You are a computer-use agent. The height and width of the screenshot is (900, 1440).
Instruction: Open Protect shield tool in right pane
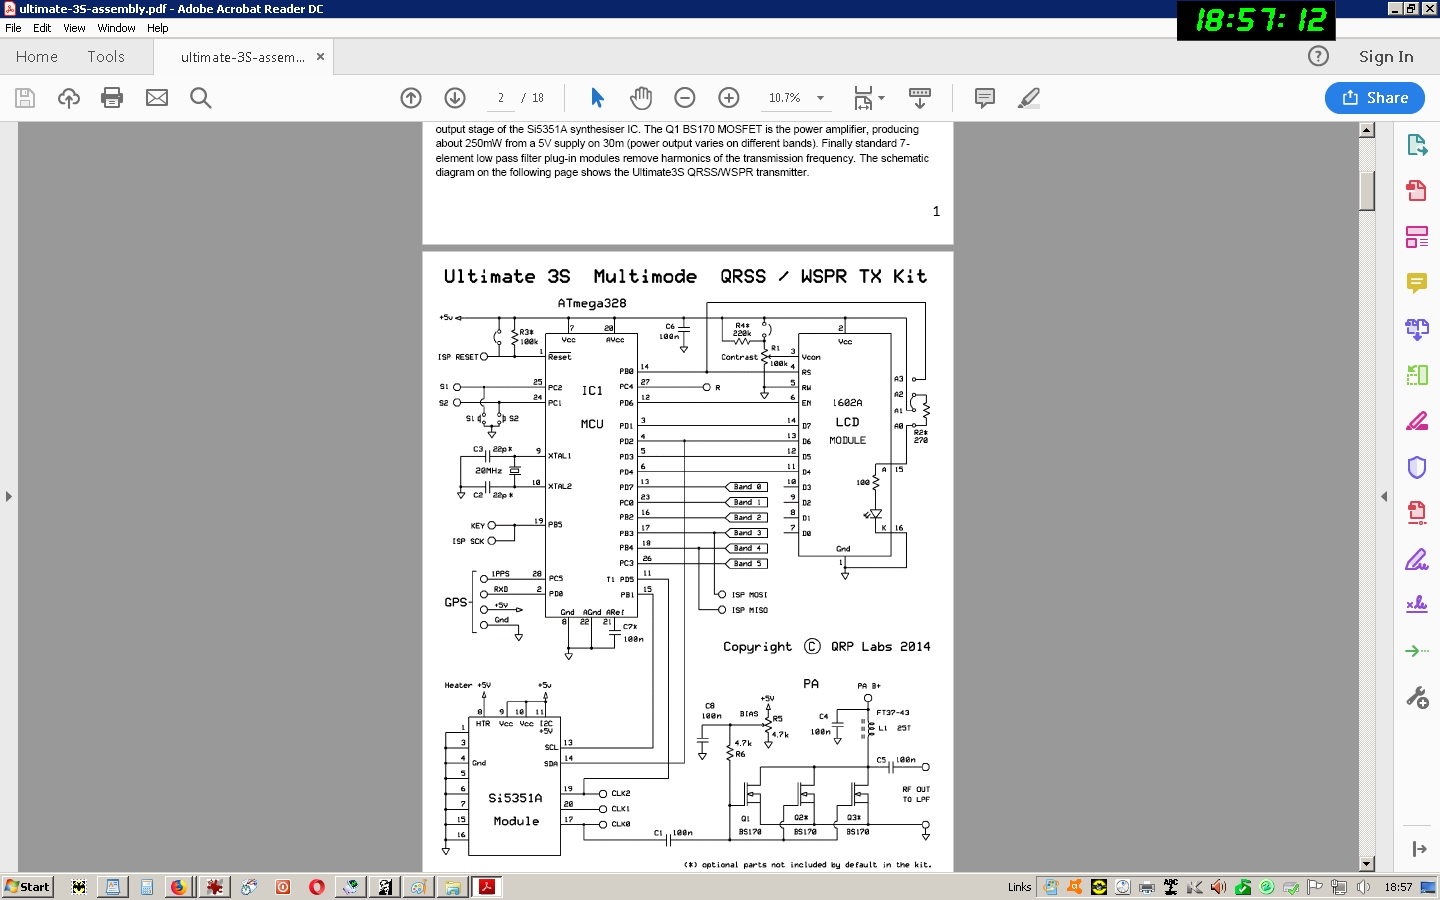(1417, 467)
